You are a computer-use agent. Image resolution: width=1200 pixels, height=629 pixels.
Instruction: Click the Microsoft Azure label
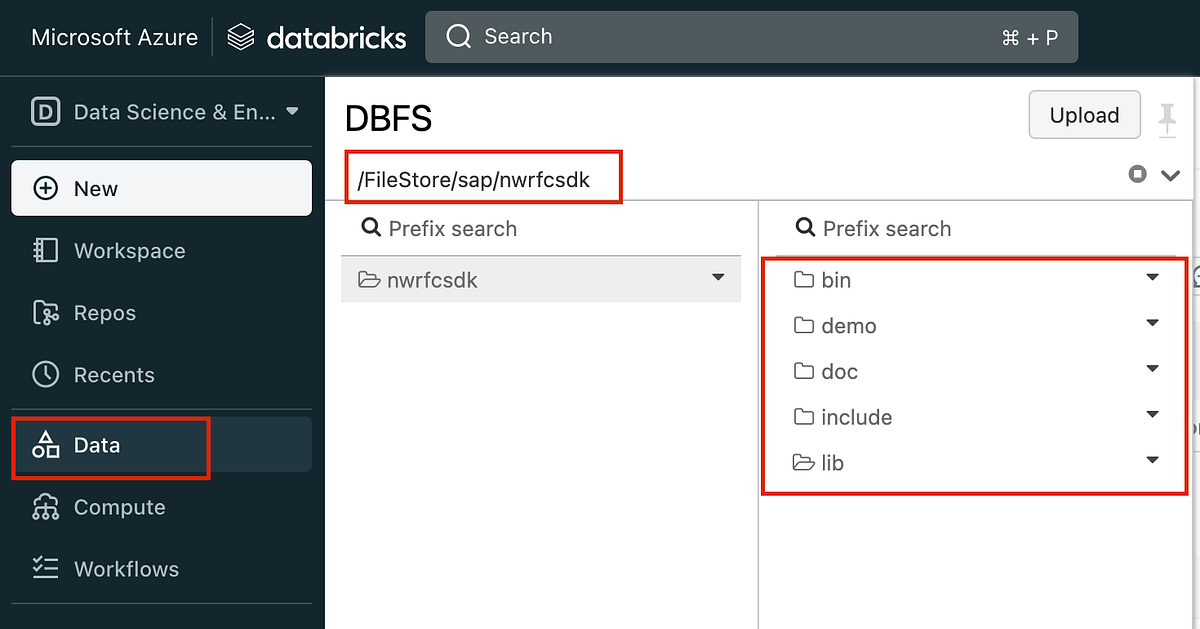[114, 36]
